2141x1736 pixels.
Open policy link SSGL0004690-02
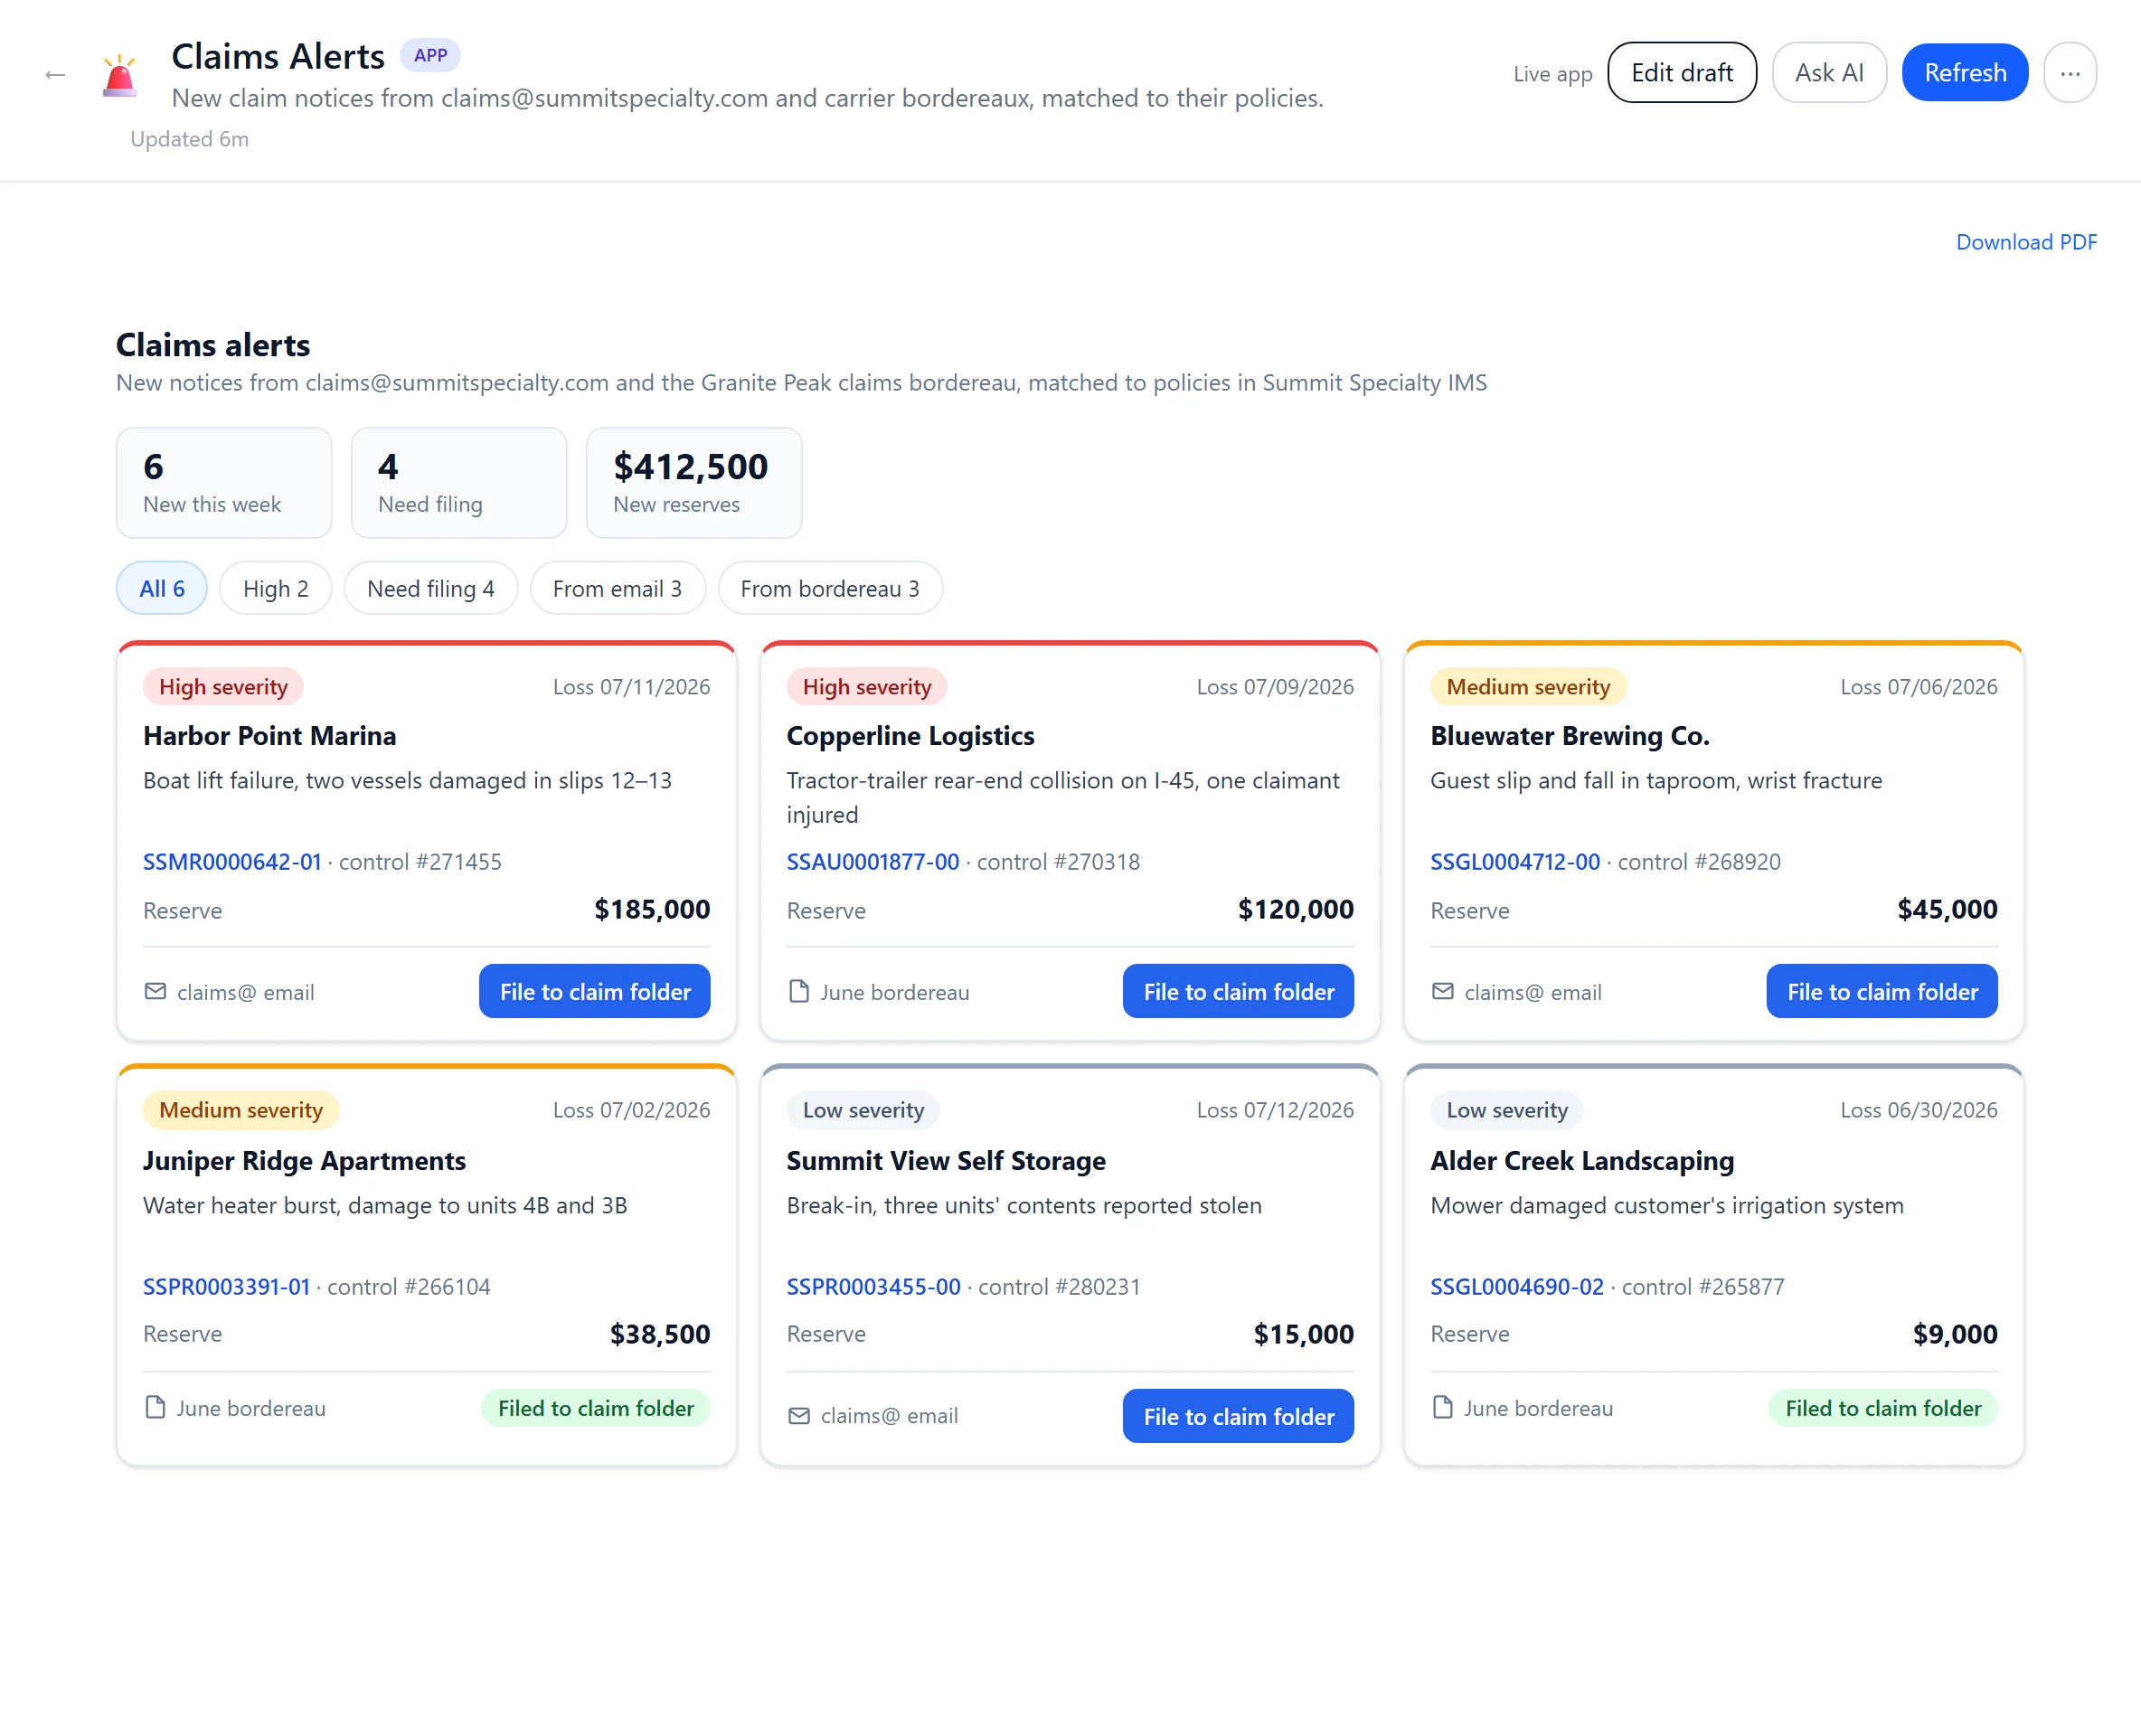[x=1516, y=1286]
